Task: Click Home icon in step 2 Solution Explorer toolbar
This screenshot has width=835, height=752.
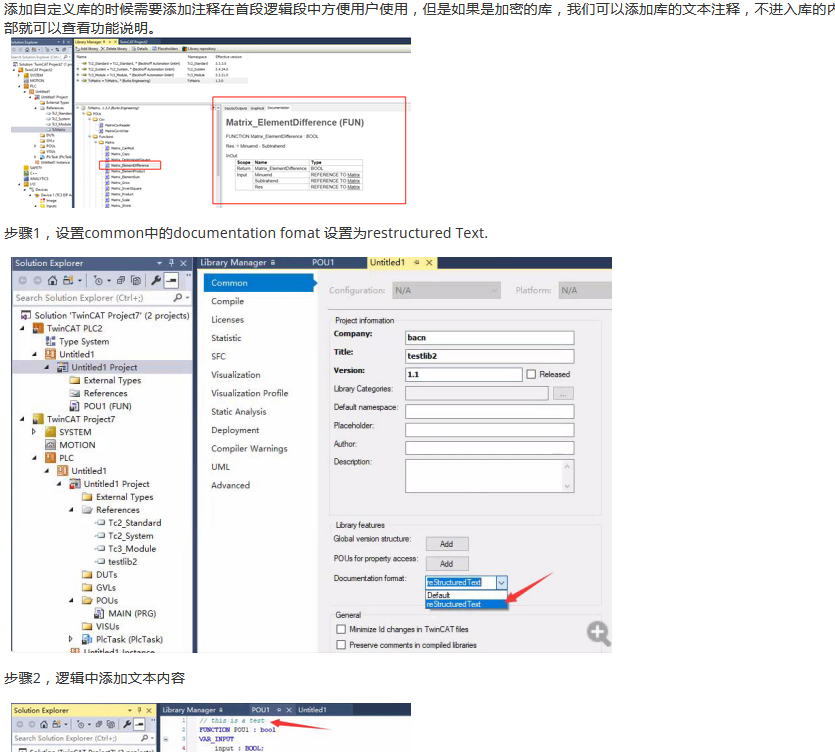Action: pos(44,724)
